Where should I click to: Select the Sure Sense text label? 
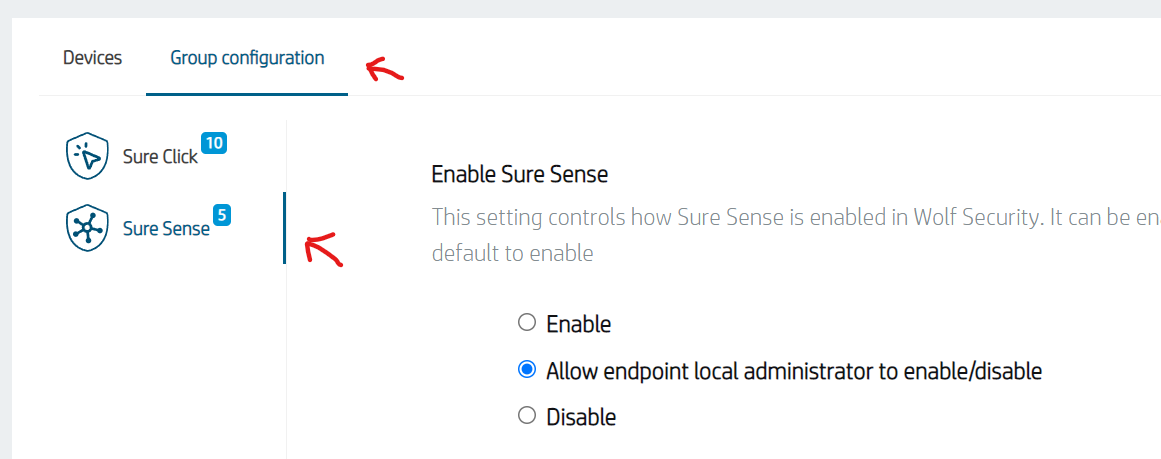(x=166, y=229)
